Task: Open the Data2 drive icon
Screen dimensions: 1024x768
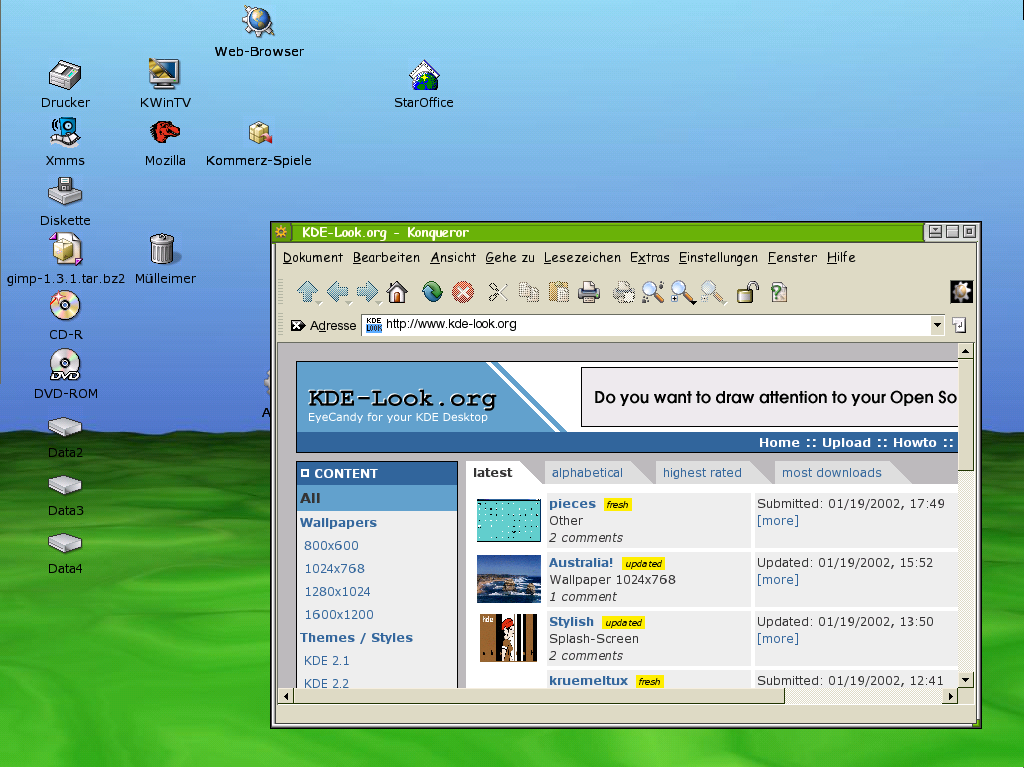Action: tap(65, 436)
